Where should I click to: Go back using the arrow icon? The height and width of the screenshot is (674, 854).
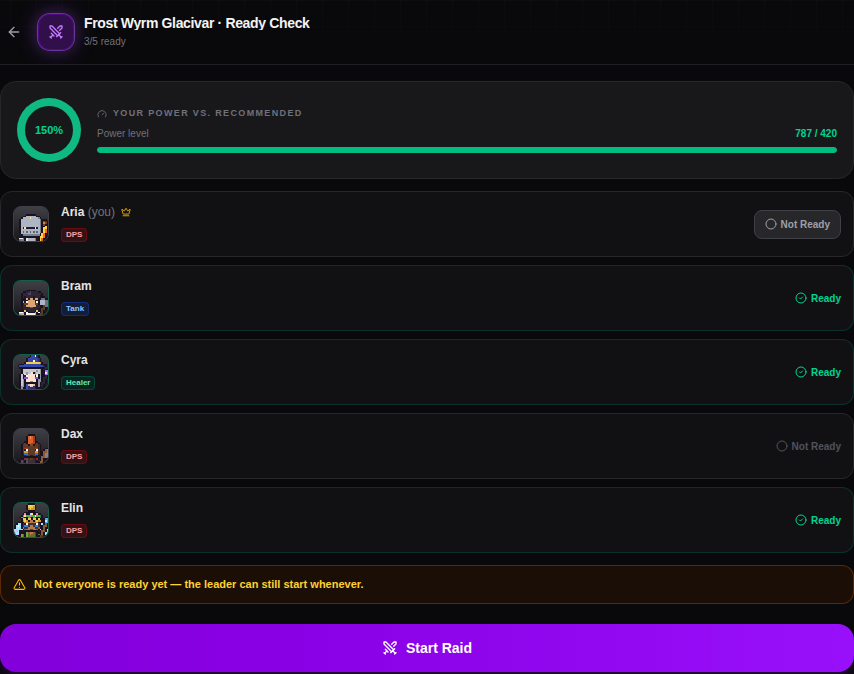pos(14,32)
